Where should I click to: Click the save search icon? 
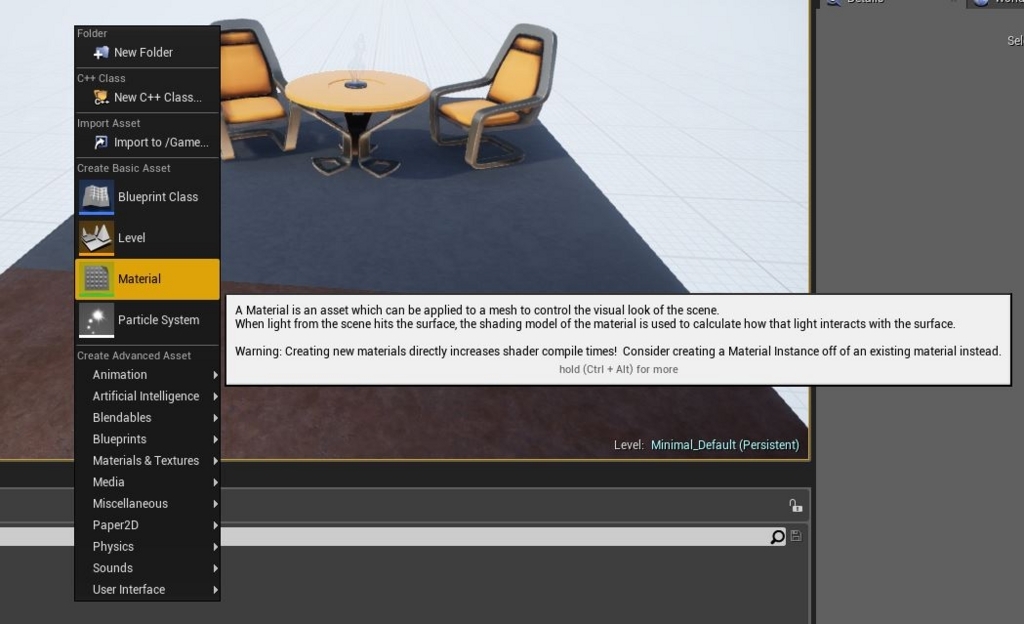(796, 536)
